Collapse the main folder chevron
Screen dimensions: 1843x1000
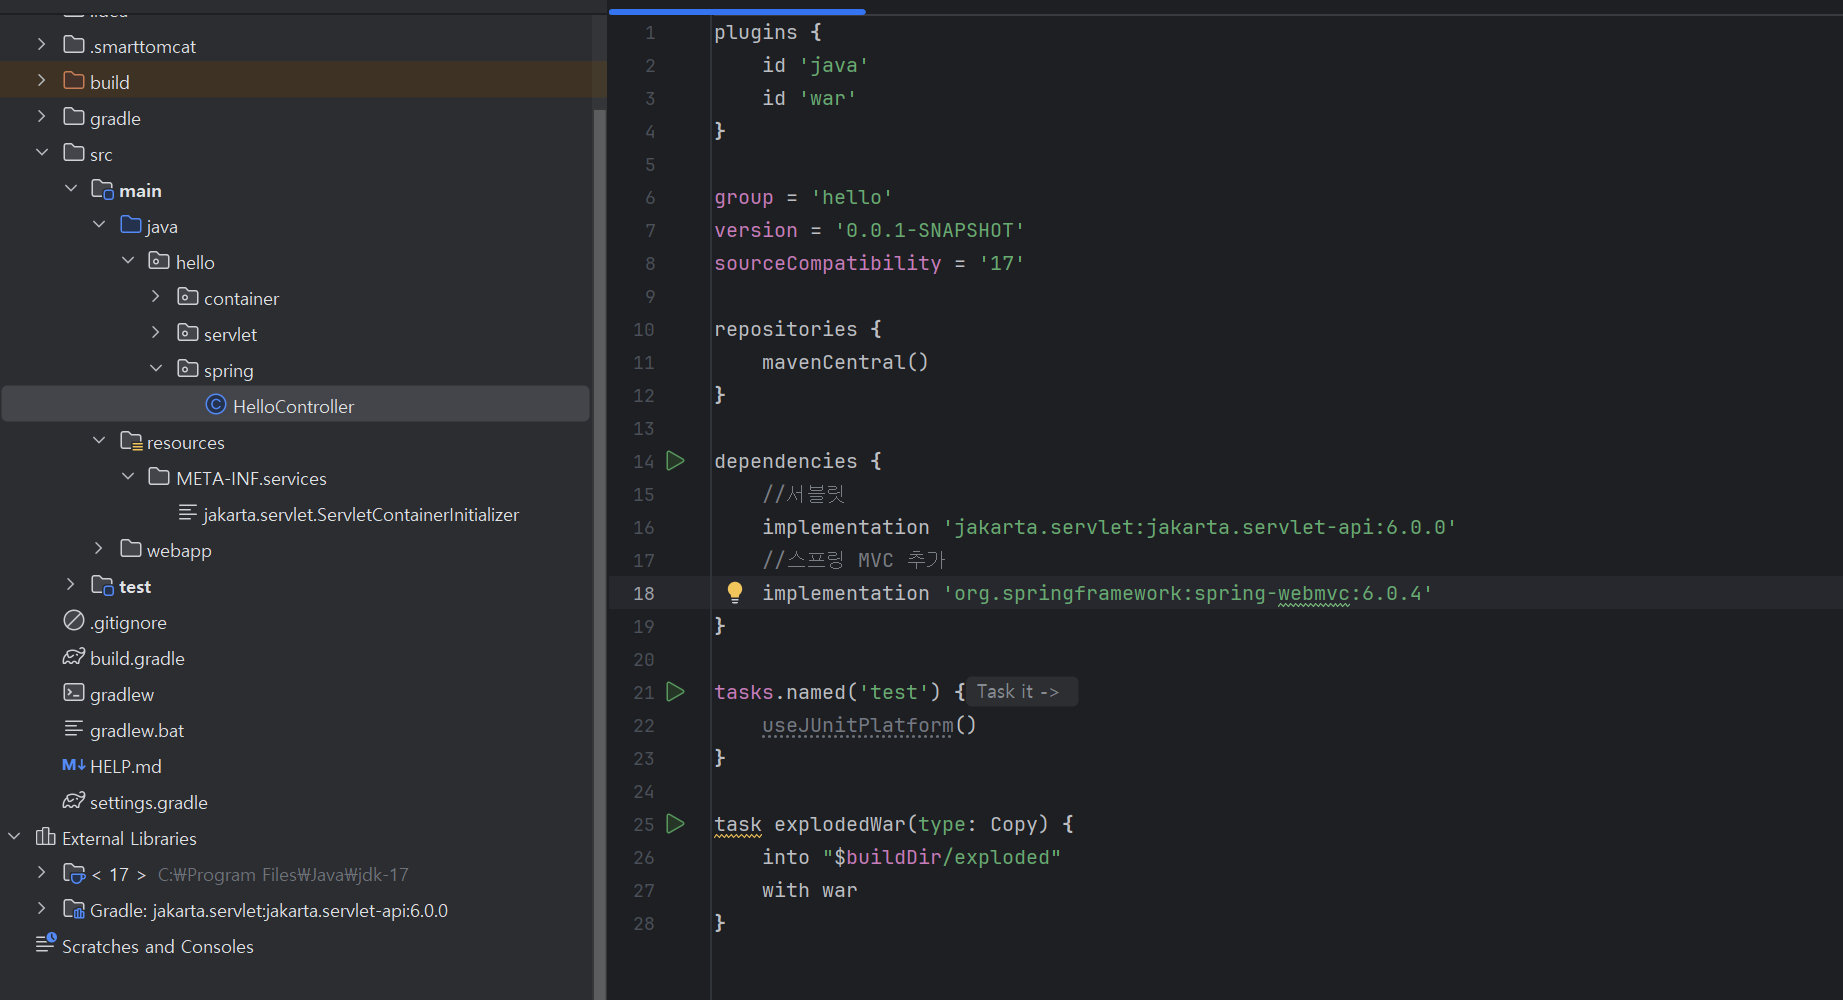coord(71,189)
